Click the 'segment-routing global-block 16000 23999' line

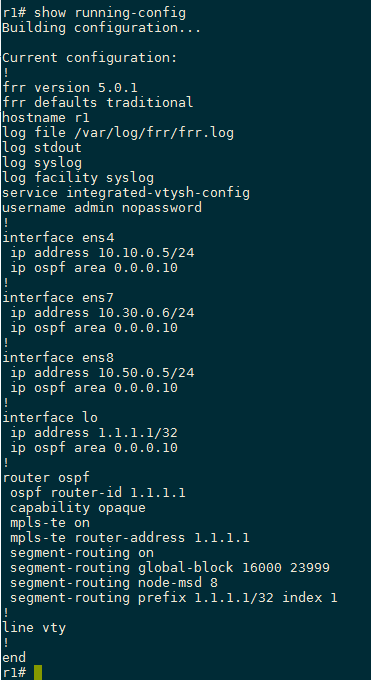170,568
